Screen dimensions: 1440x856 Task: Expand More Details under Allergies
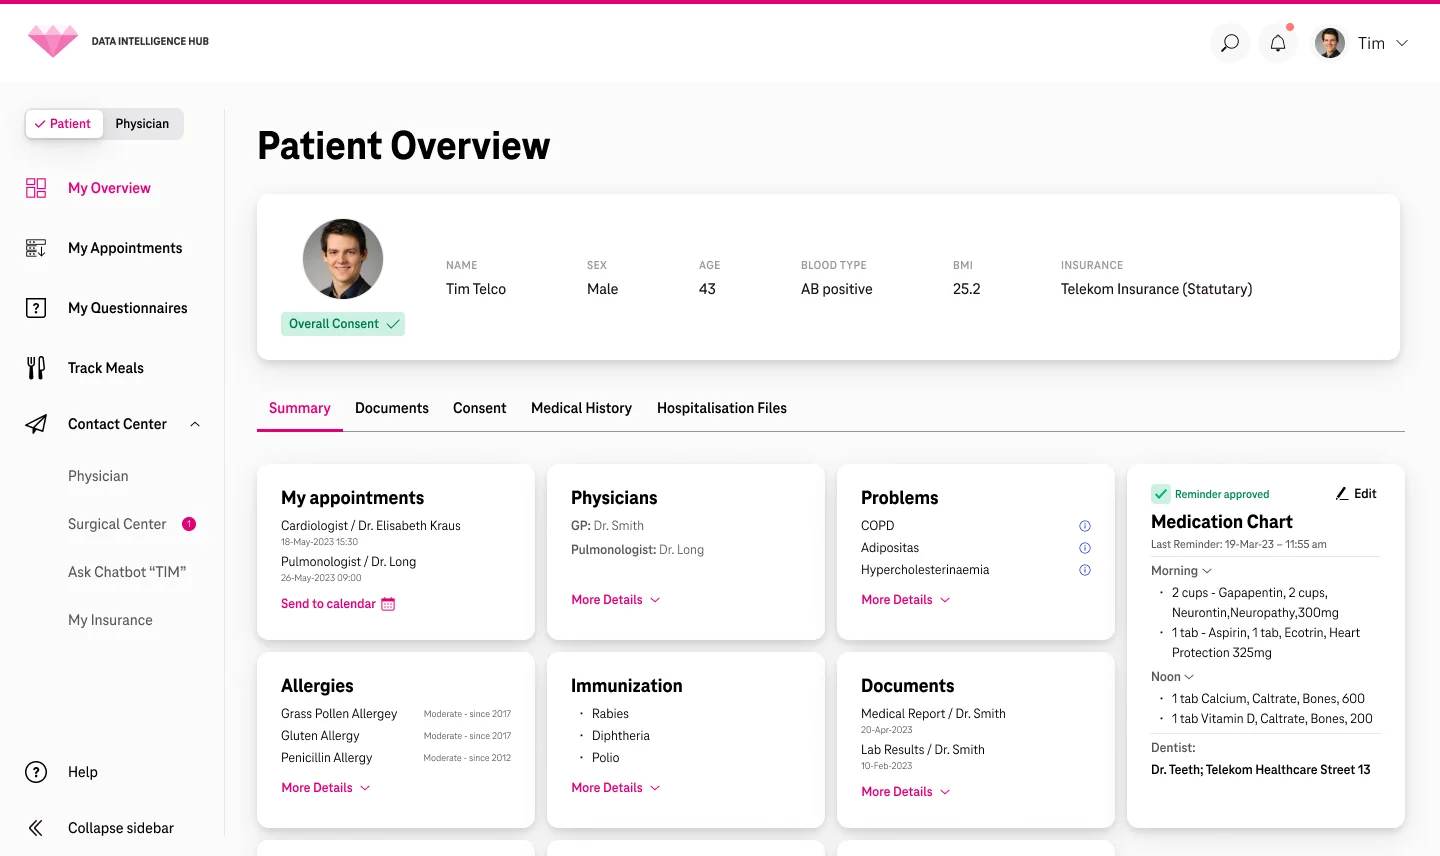(x=325, y=788)
